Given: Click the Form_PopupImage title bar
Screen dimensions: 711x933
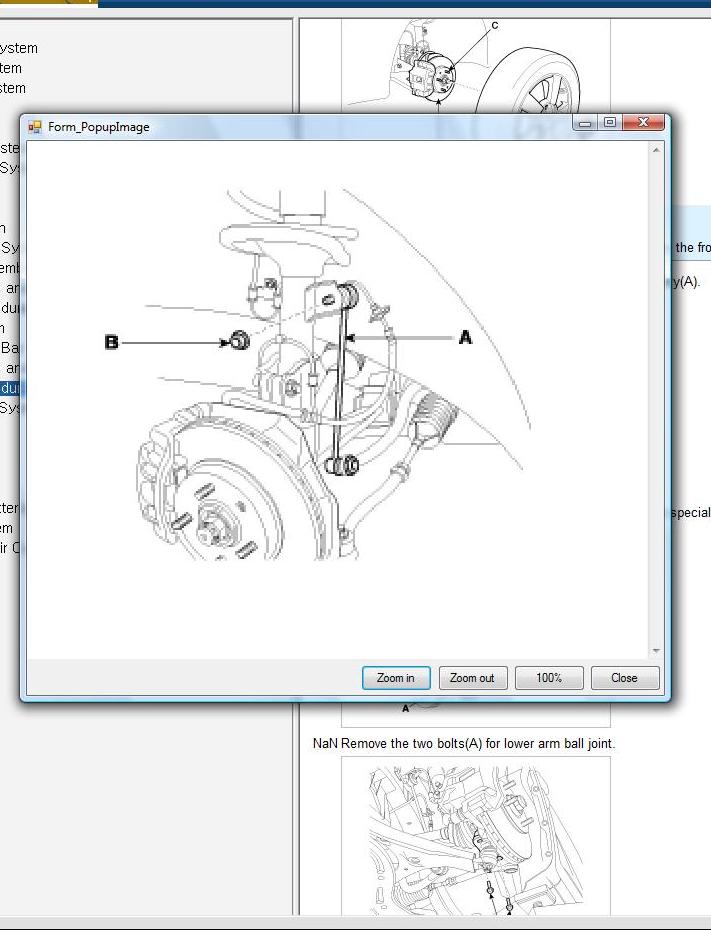Looking at the screenshot, I should 300,126.
